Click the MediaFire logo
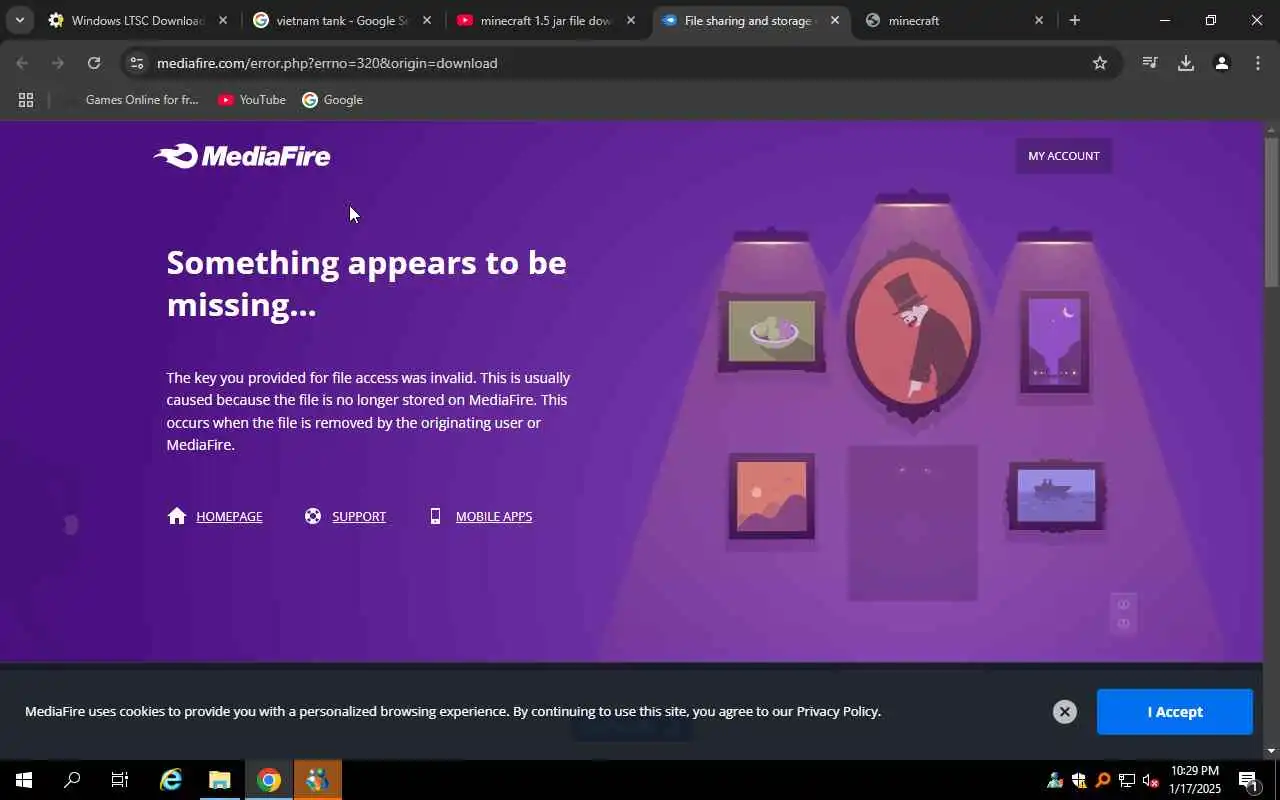The width and height of the screenshot is (1280, 800). 242,156
